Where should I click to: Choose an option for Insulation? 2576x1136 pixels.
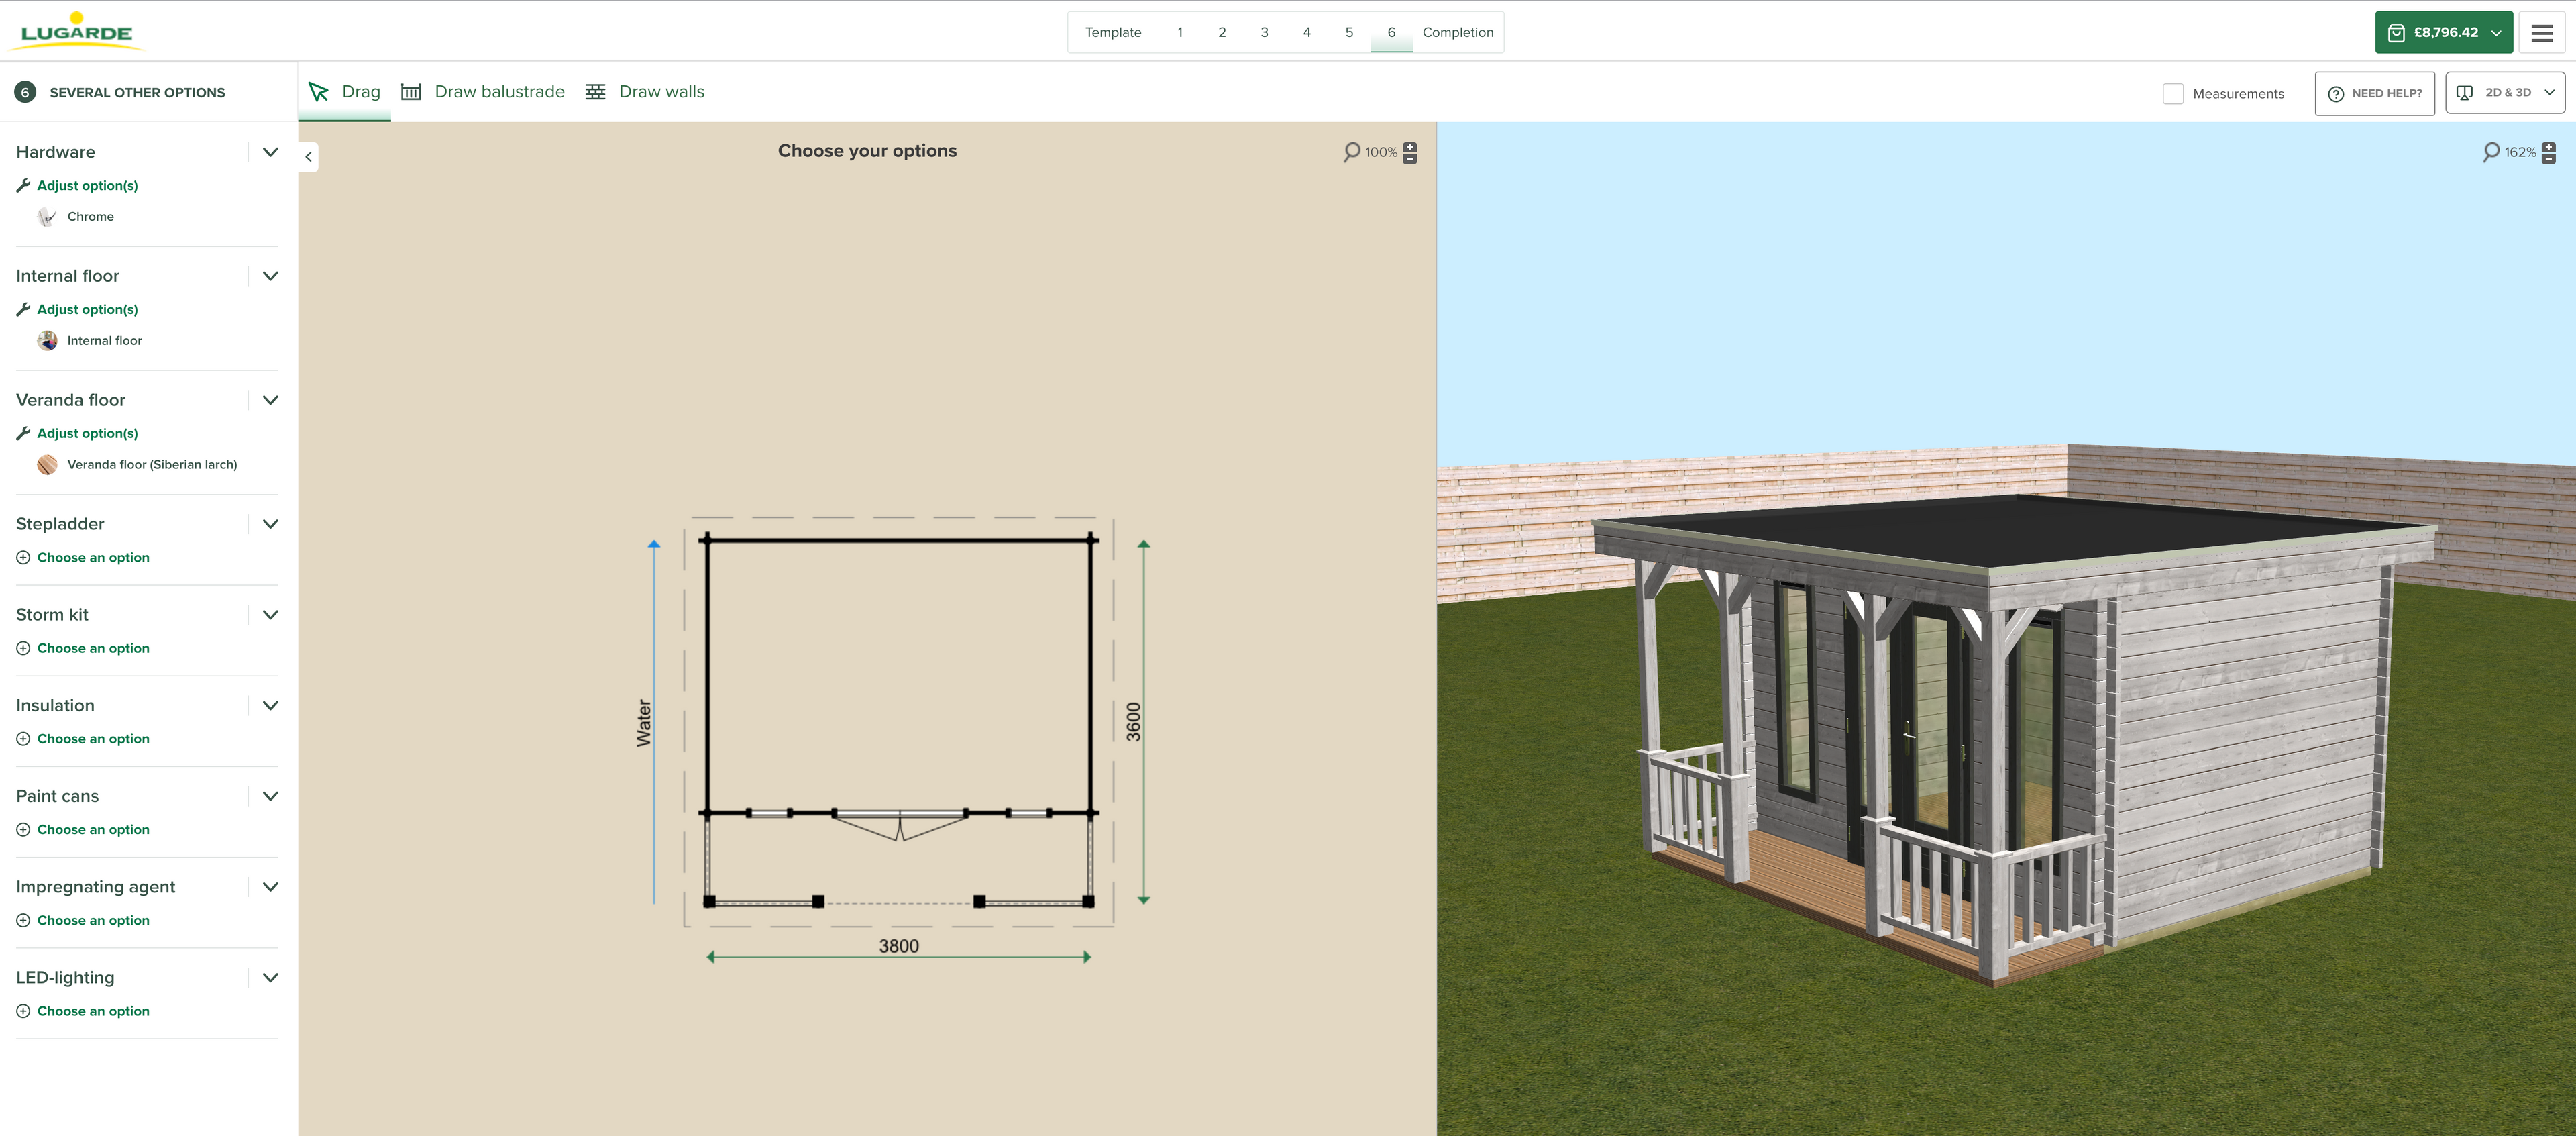[92, 739]
